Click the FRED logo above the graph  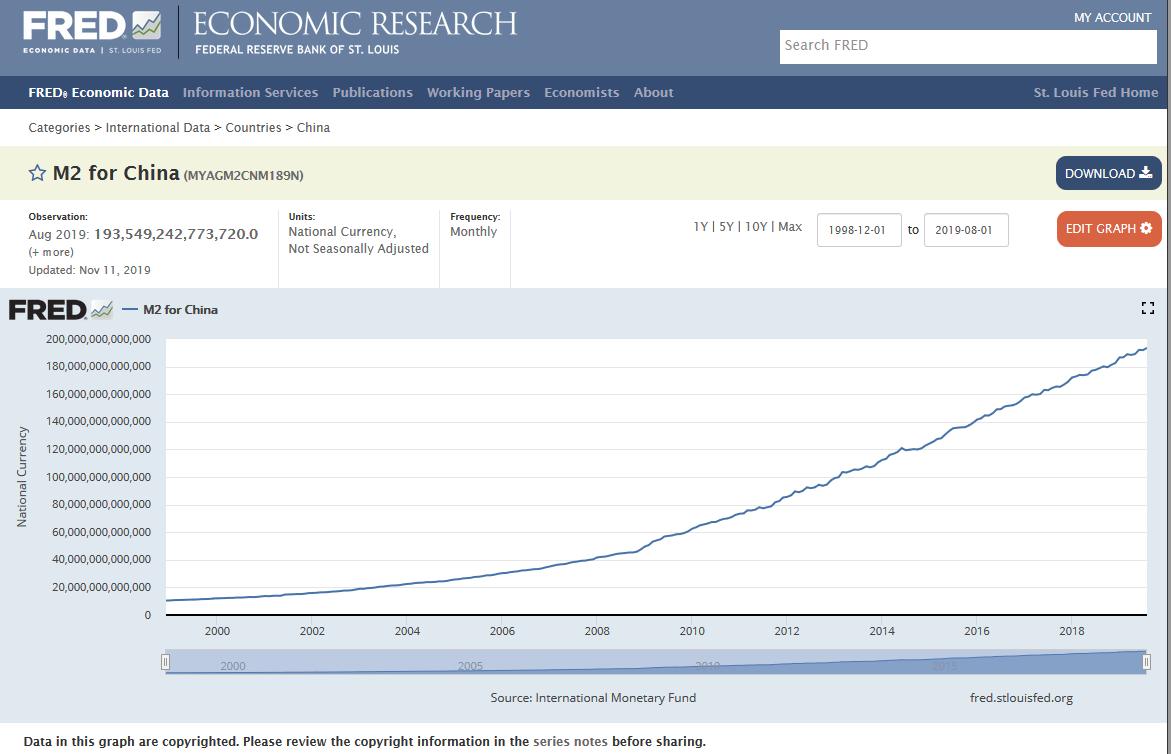point(60,310)
